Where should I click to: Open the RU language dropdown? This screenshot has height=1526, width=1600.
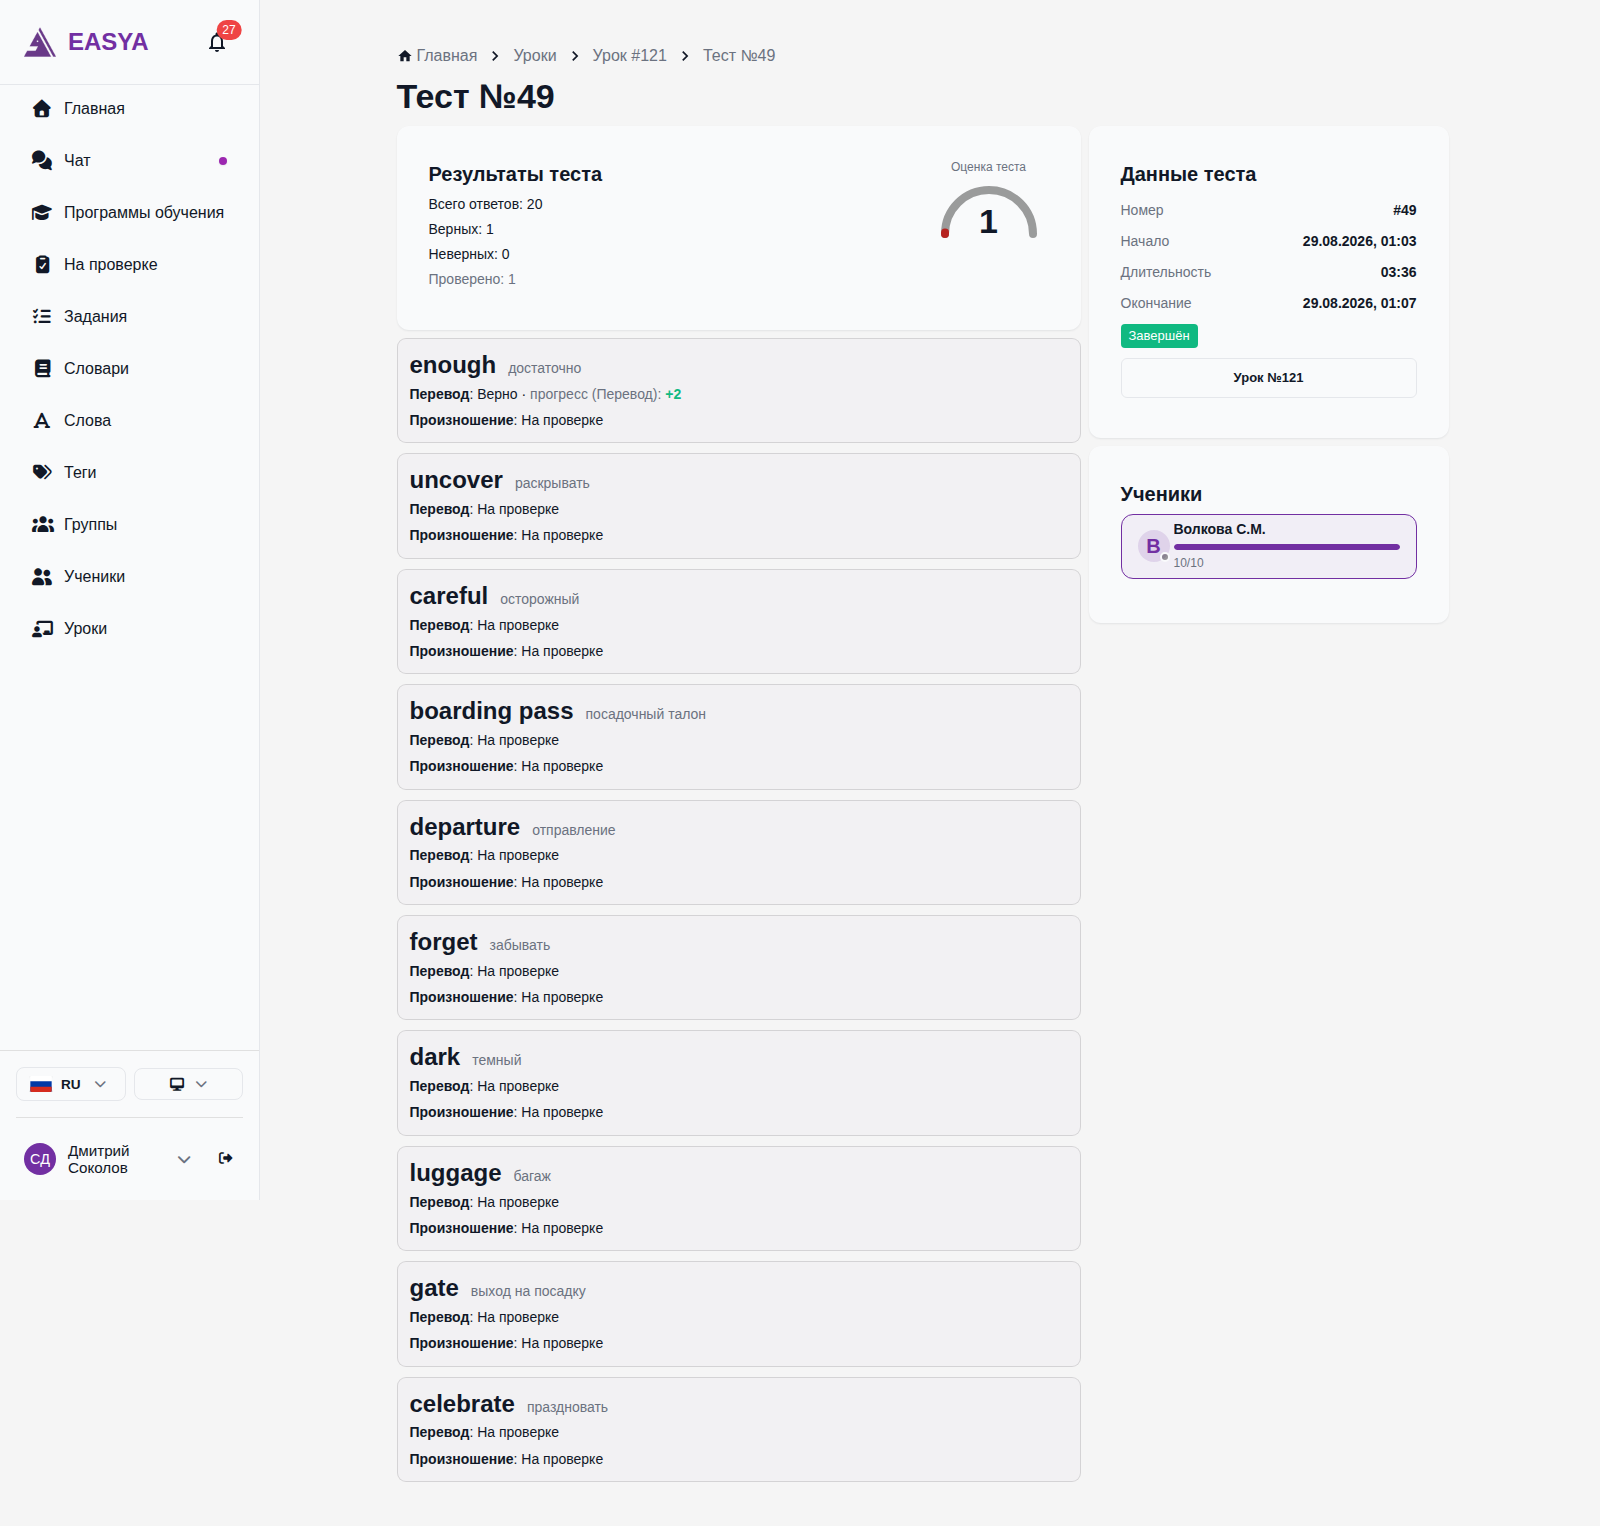click(71, 1084)
